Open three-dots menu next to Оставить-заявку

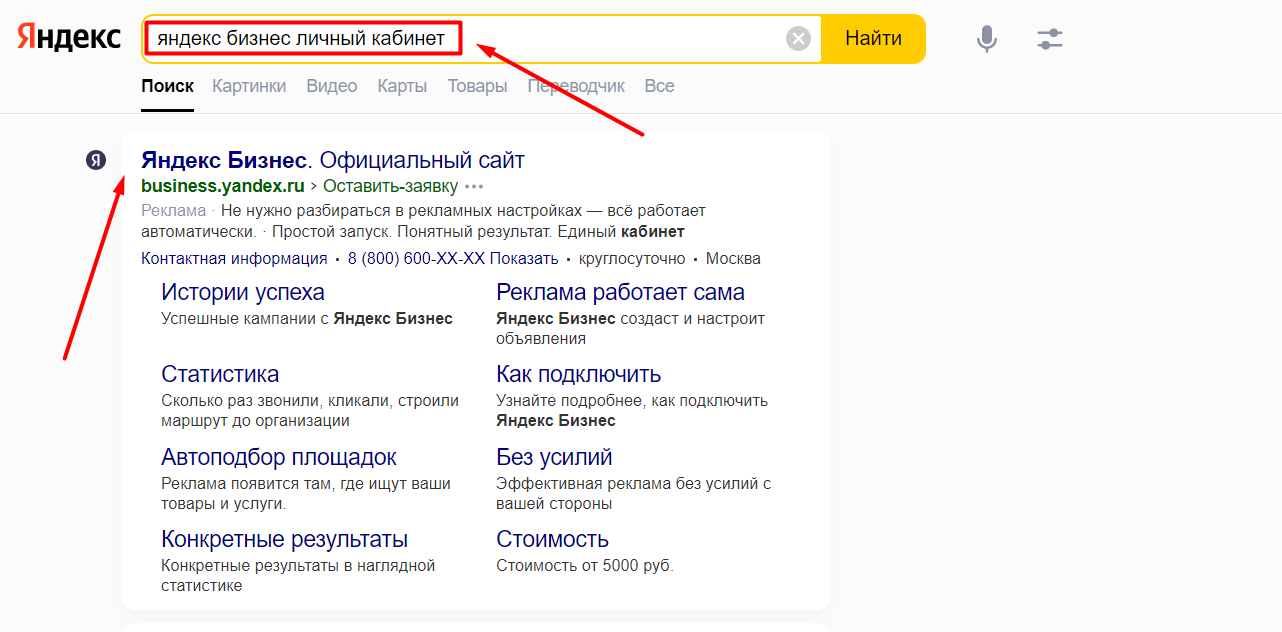474,186
